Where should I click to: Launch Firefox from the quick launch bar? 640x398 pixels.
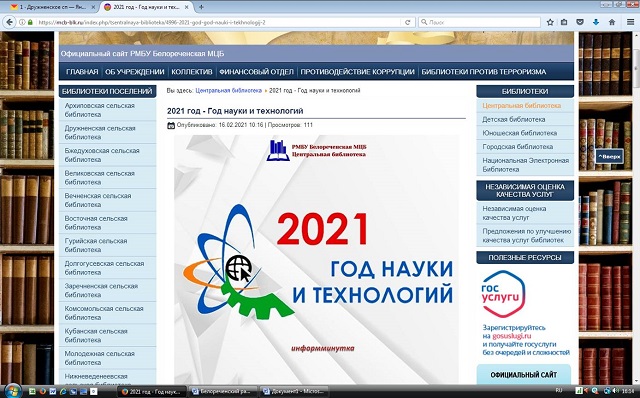42,391
